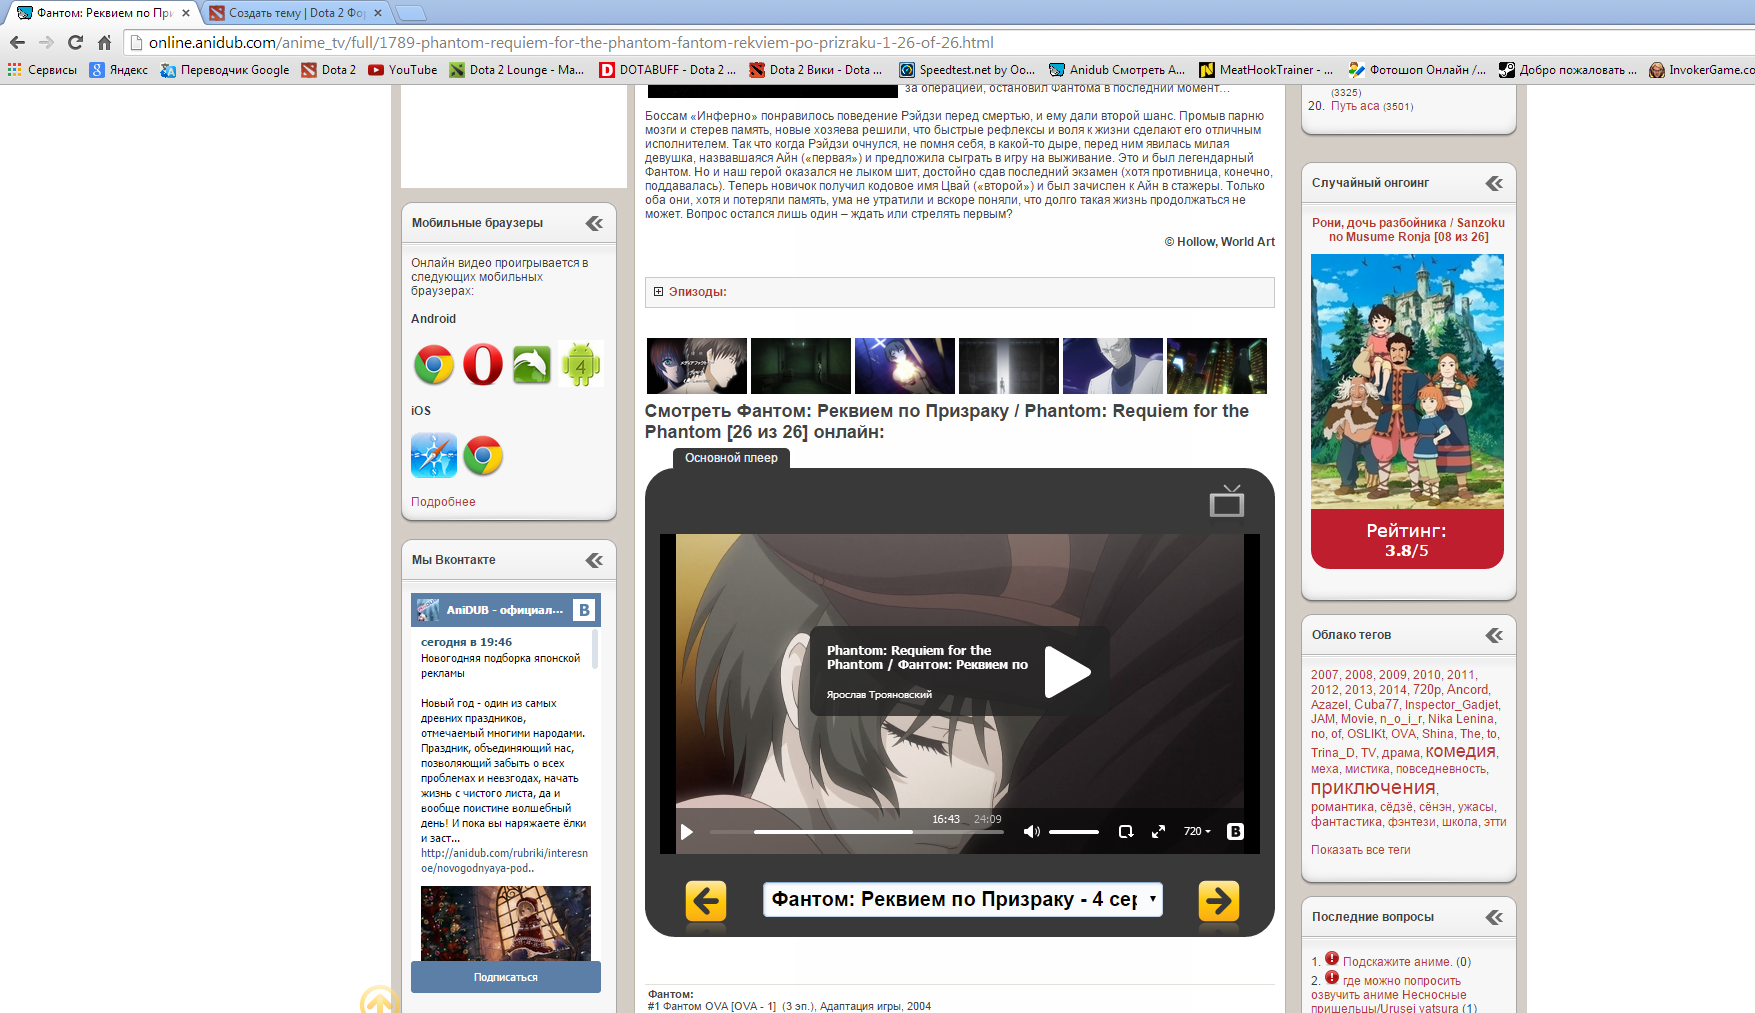
Task: Open the episode selection dropdown
Action: [963, 900]
